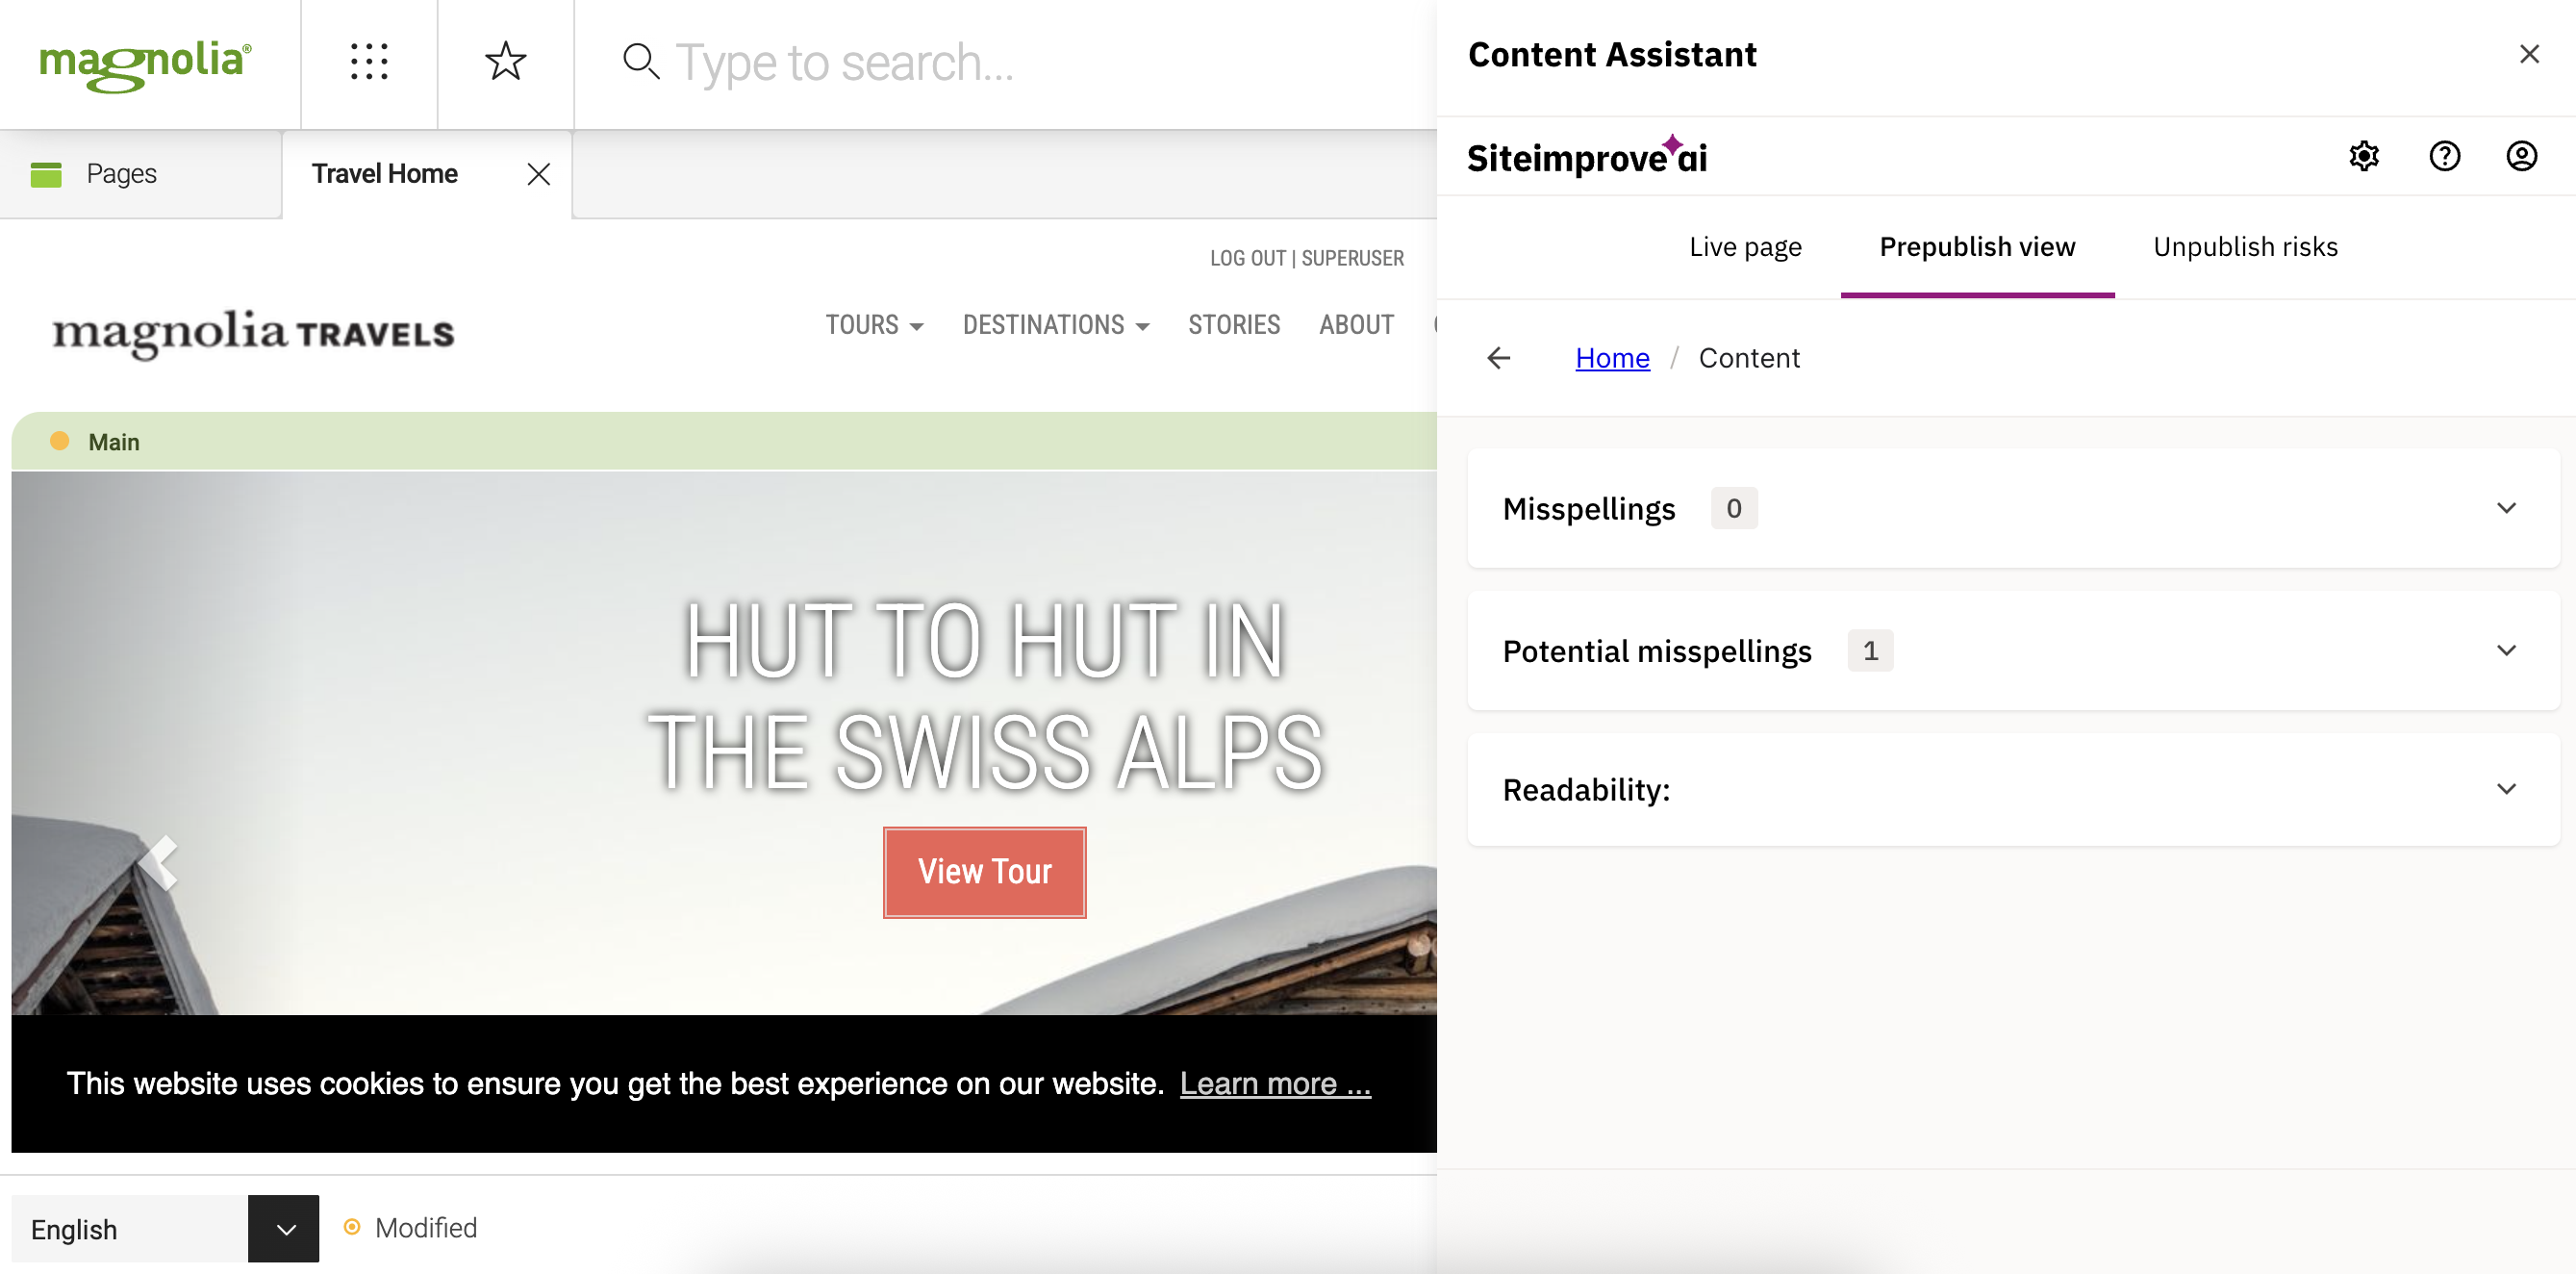Viewport: 2576px width, 1274px height.
Task: Open the app launcher grid
Action: coord(369,62)
